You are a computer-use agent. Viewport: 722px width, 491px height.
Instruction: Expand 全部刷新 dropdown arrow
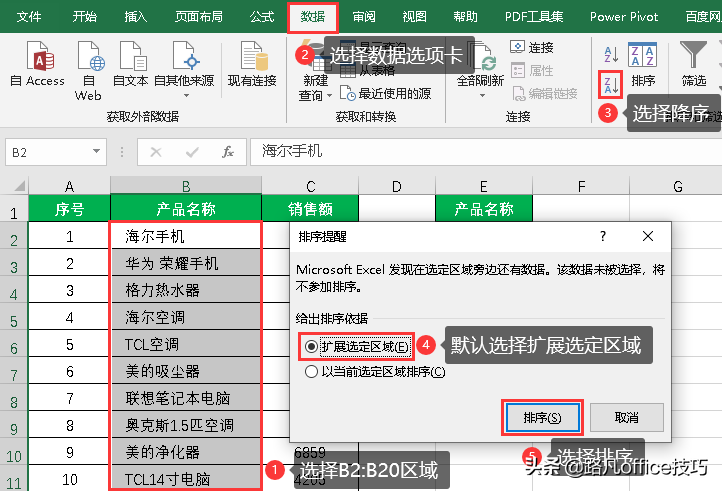click(482, 95)
